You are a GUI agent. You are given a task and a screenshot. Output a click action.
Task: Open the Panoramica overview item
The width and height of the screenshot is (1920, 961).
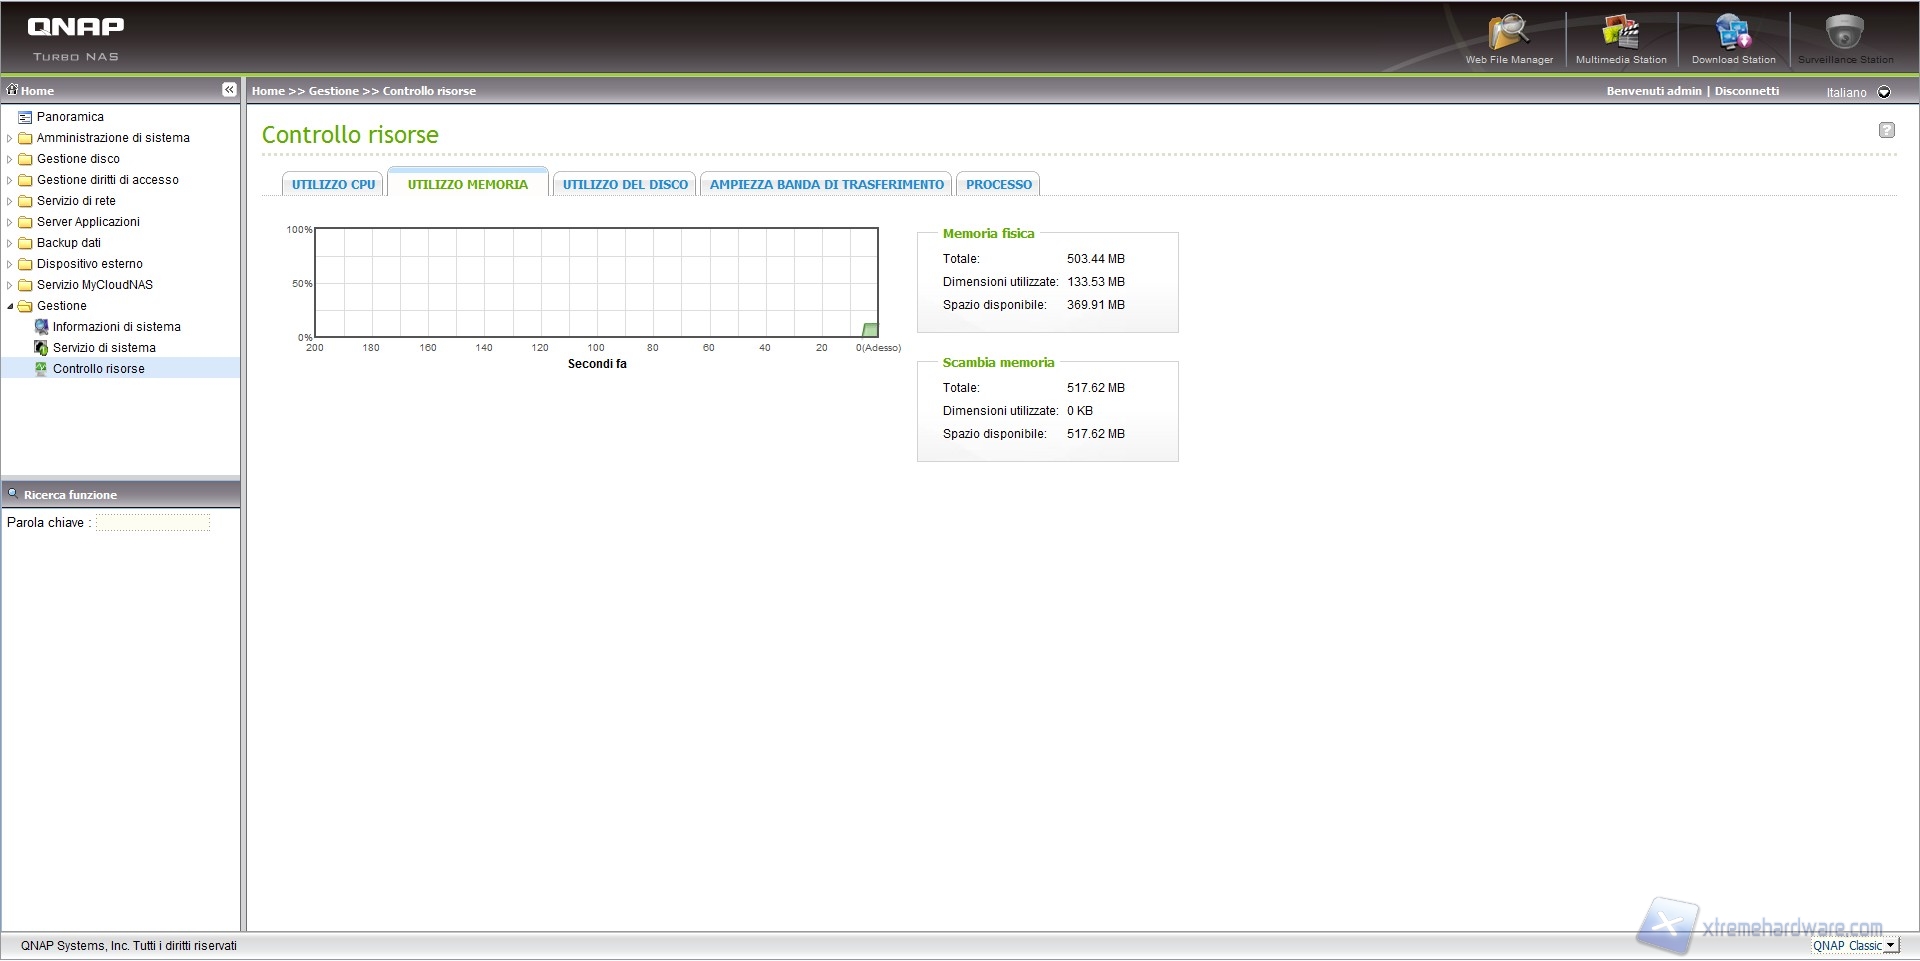click(70, 117)
